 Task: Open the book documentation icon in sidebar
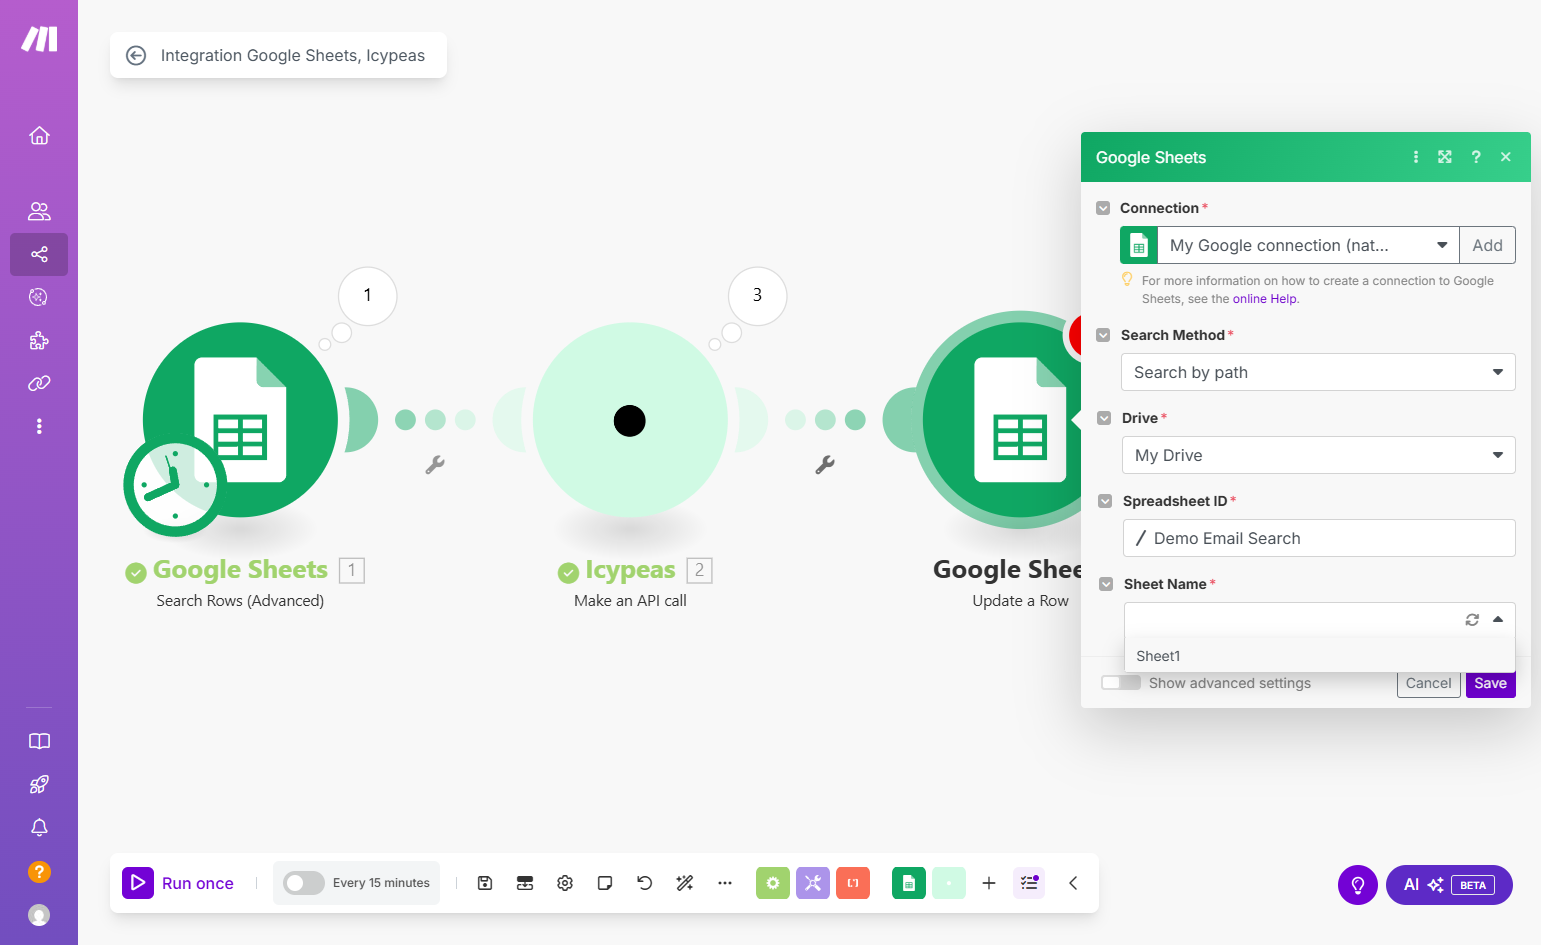pos(39,741)
